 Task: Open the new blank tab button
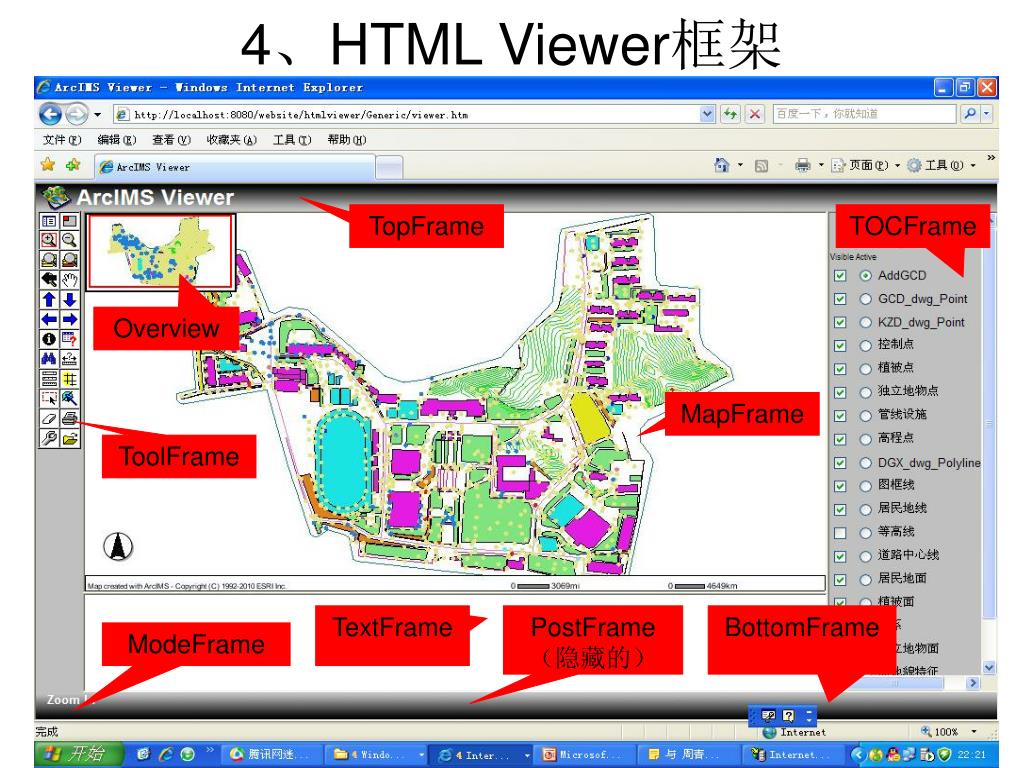[389, 168]
